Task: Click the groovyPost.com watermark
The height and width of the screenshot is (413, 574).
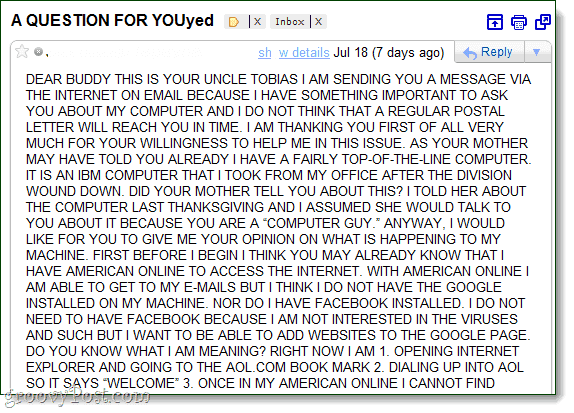Action: point(77,397)
